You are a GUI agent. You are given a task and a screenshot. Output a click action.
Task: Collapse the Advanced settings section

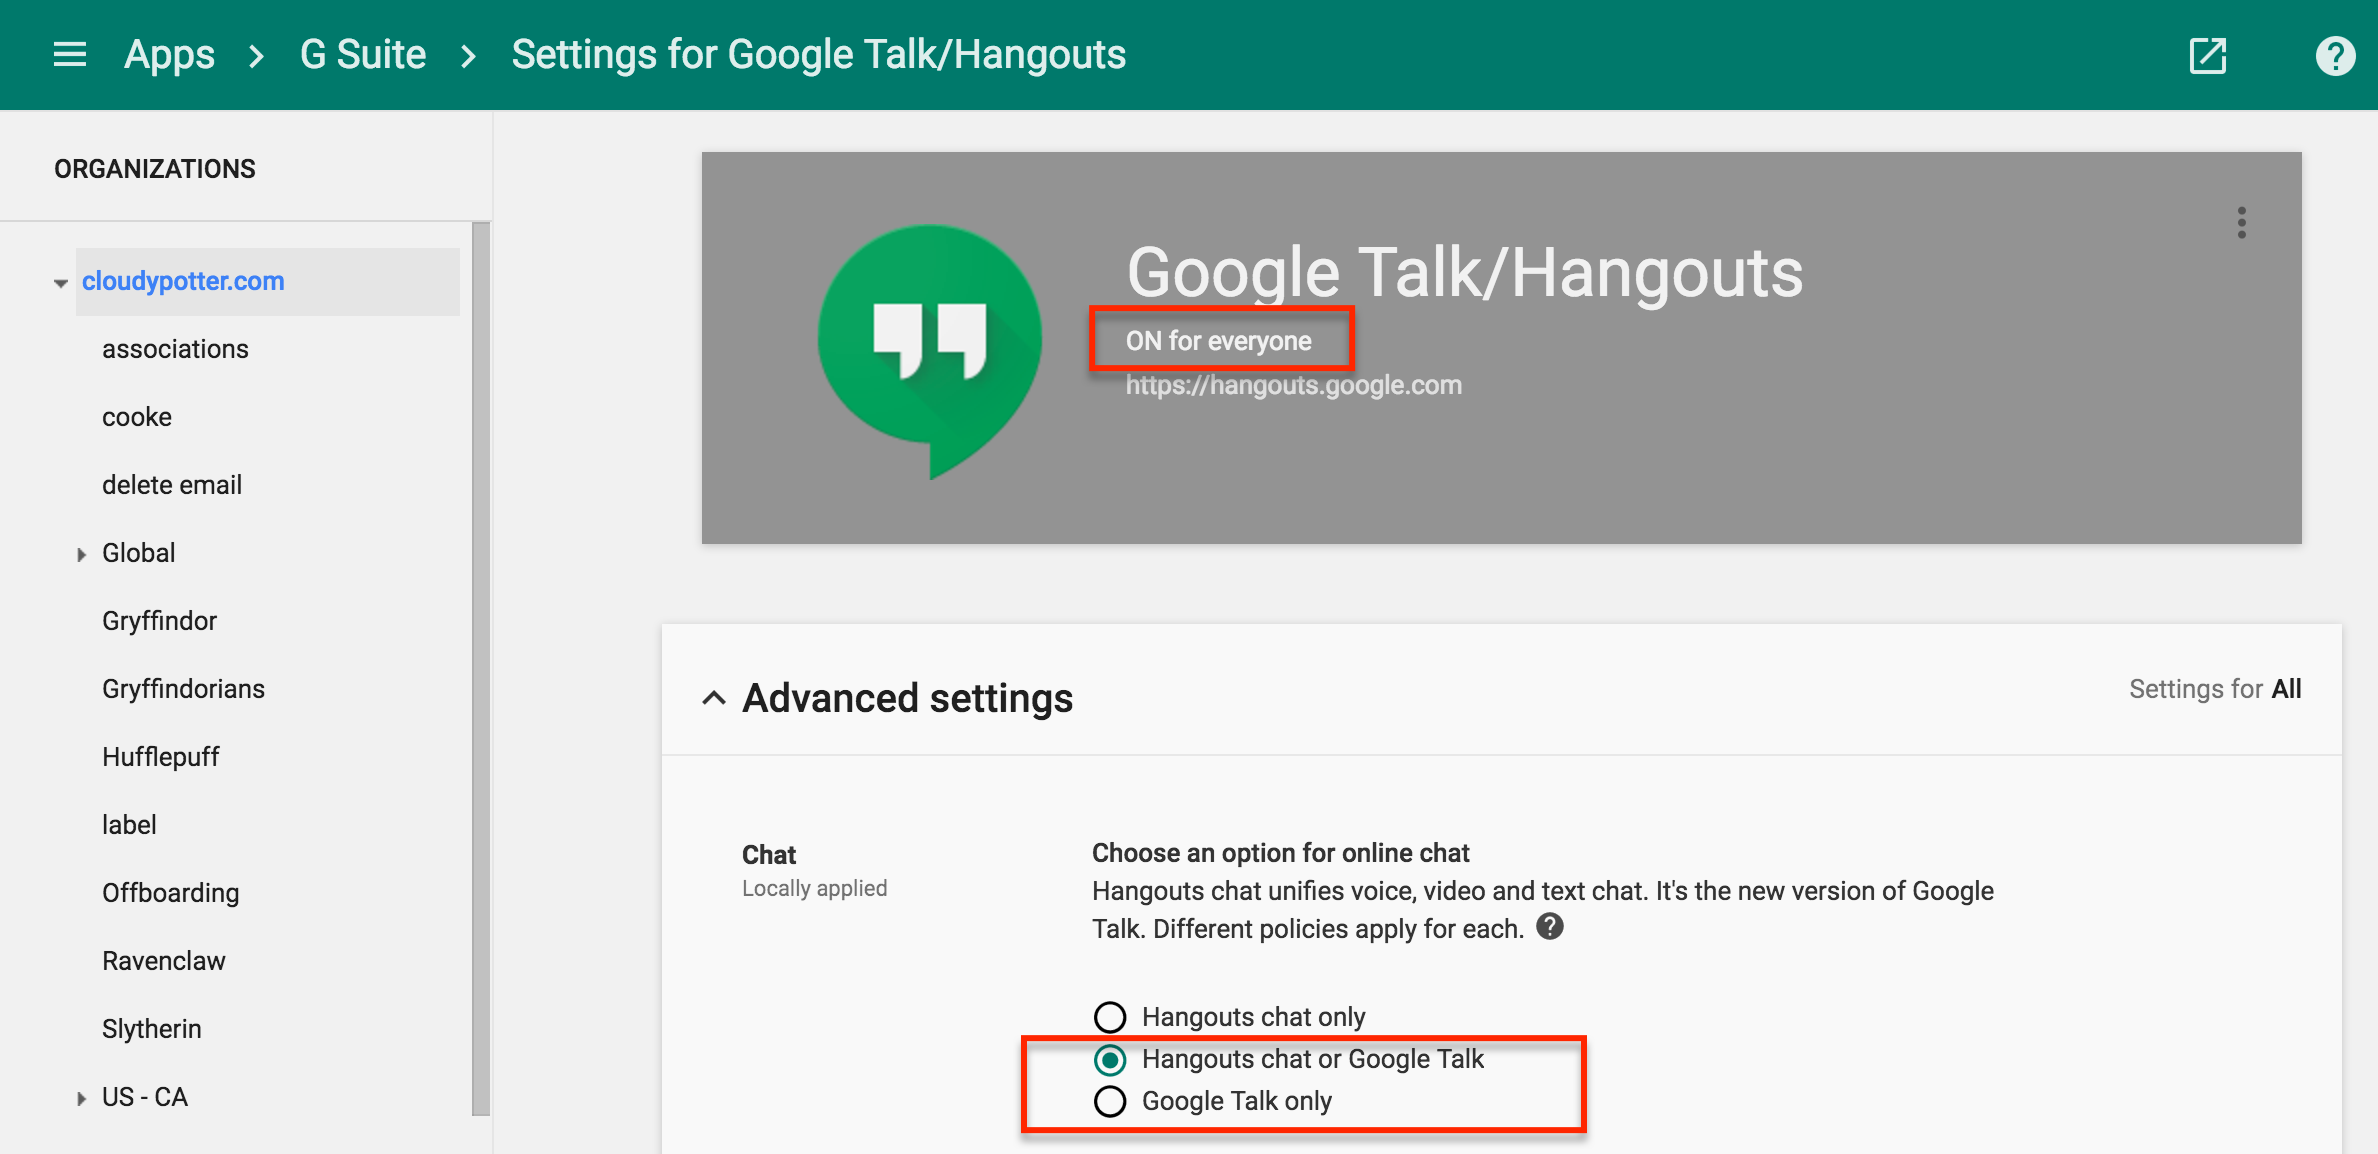point(714,698)
